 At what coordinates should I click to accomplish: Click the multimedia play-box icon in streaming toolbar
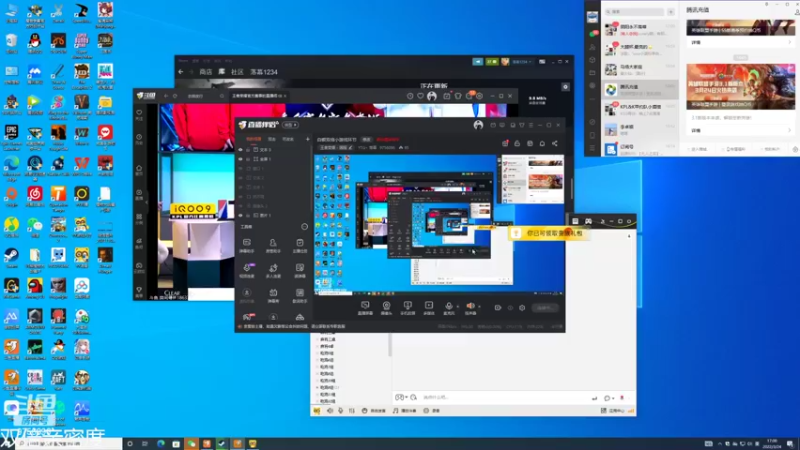point(429,305)
